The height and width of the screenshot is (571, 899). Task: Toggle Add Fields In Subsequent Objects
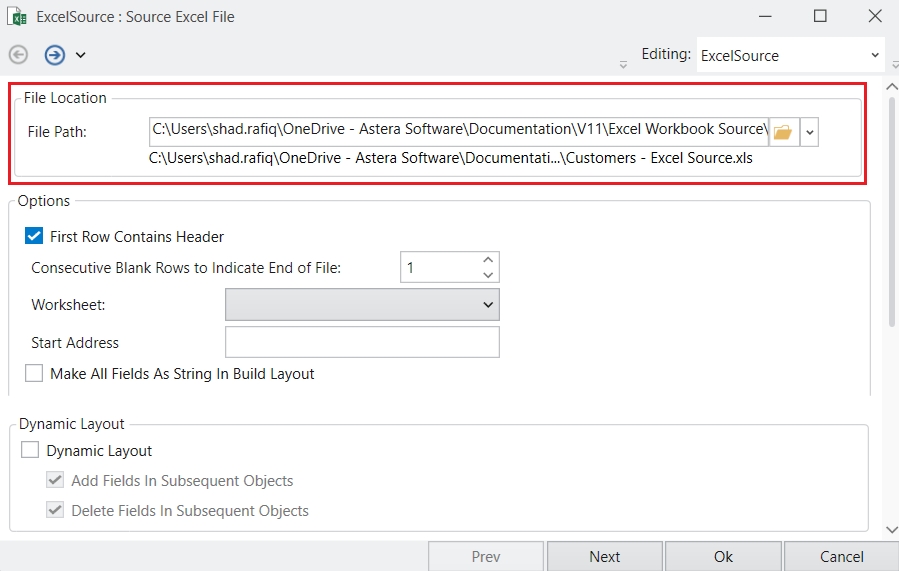(x=55, y=480)
